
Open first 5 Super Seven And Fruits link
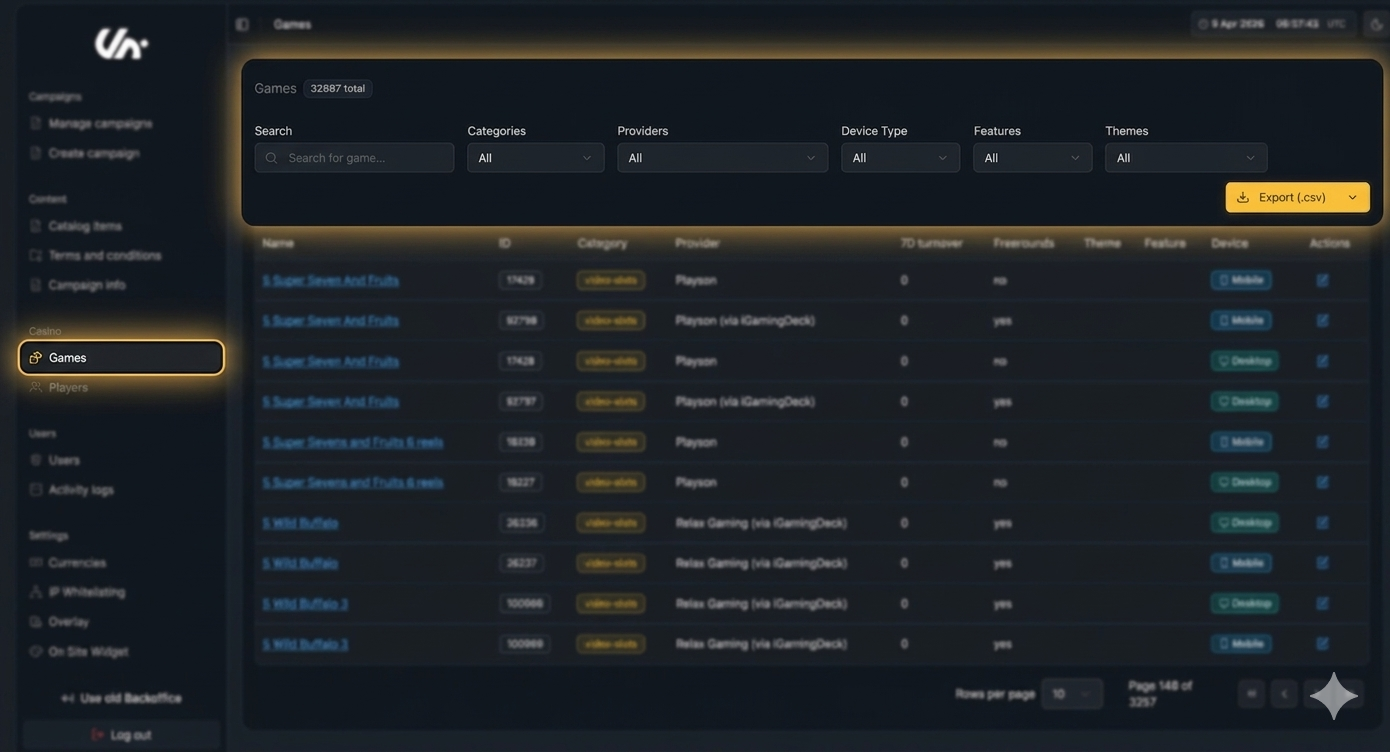click(x=330, y=280)
